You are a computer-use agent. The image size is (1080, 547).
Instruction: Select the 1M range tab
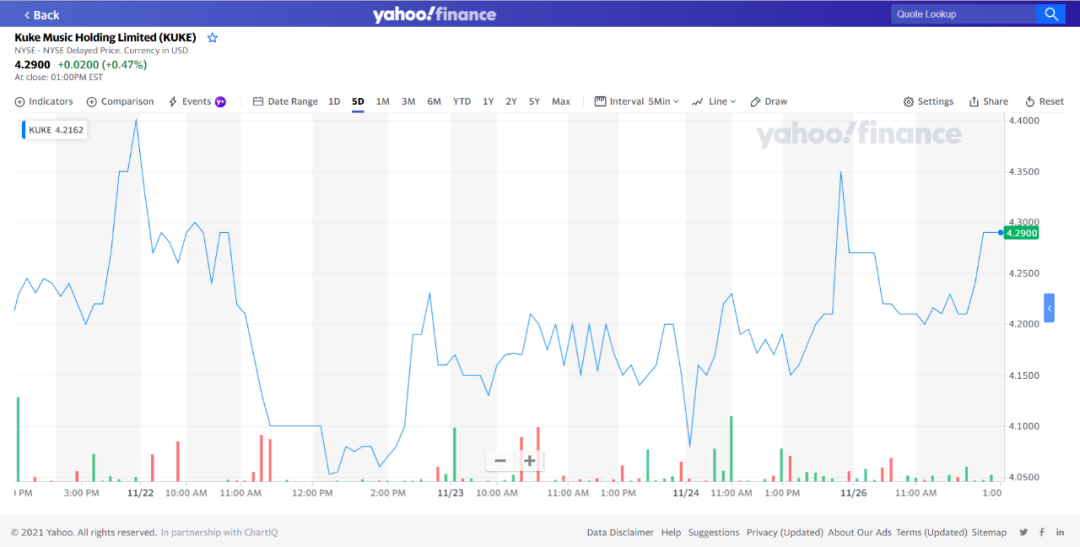(383, 102)
